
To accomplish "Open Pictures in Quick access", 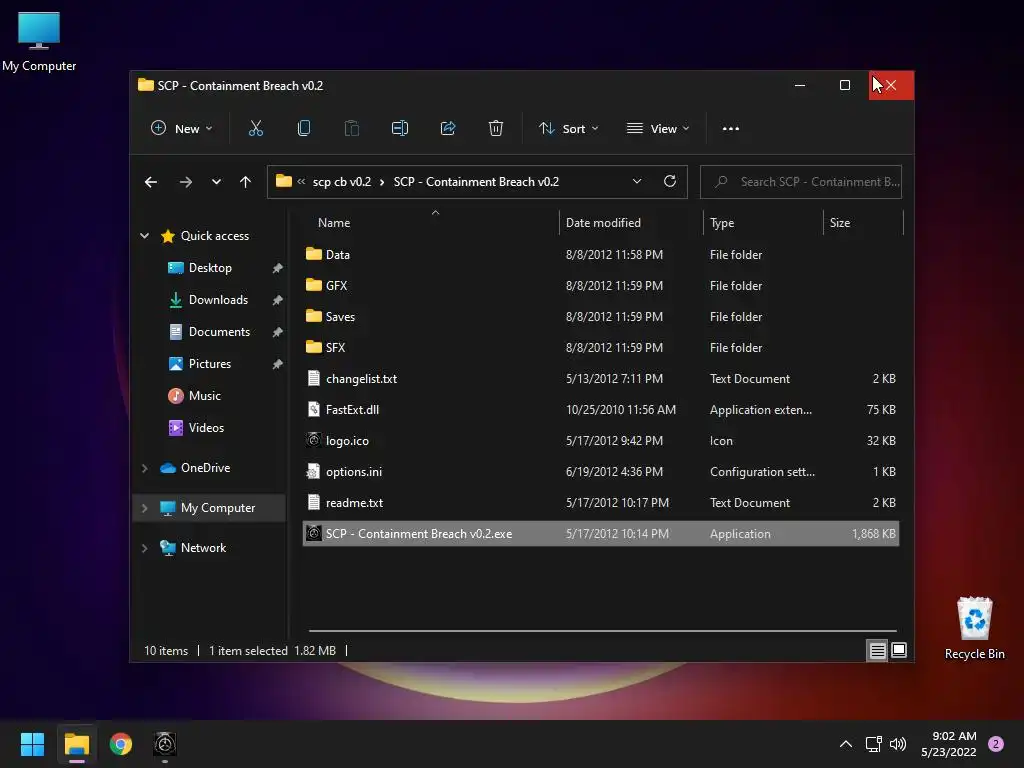I will coord(210,364).
